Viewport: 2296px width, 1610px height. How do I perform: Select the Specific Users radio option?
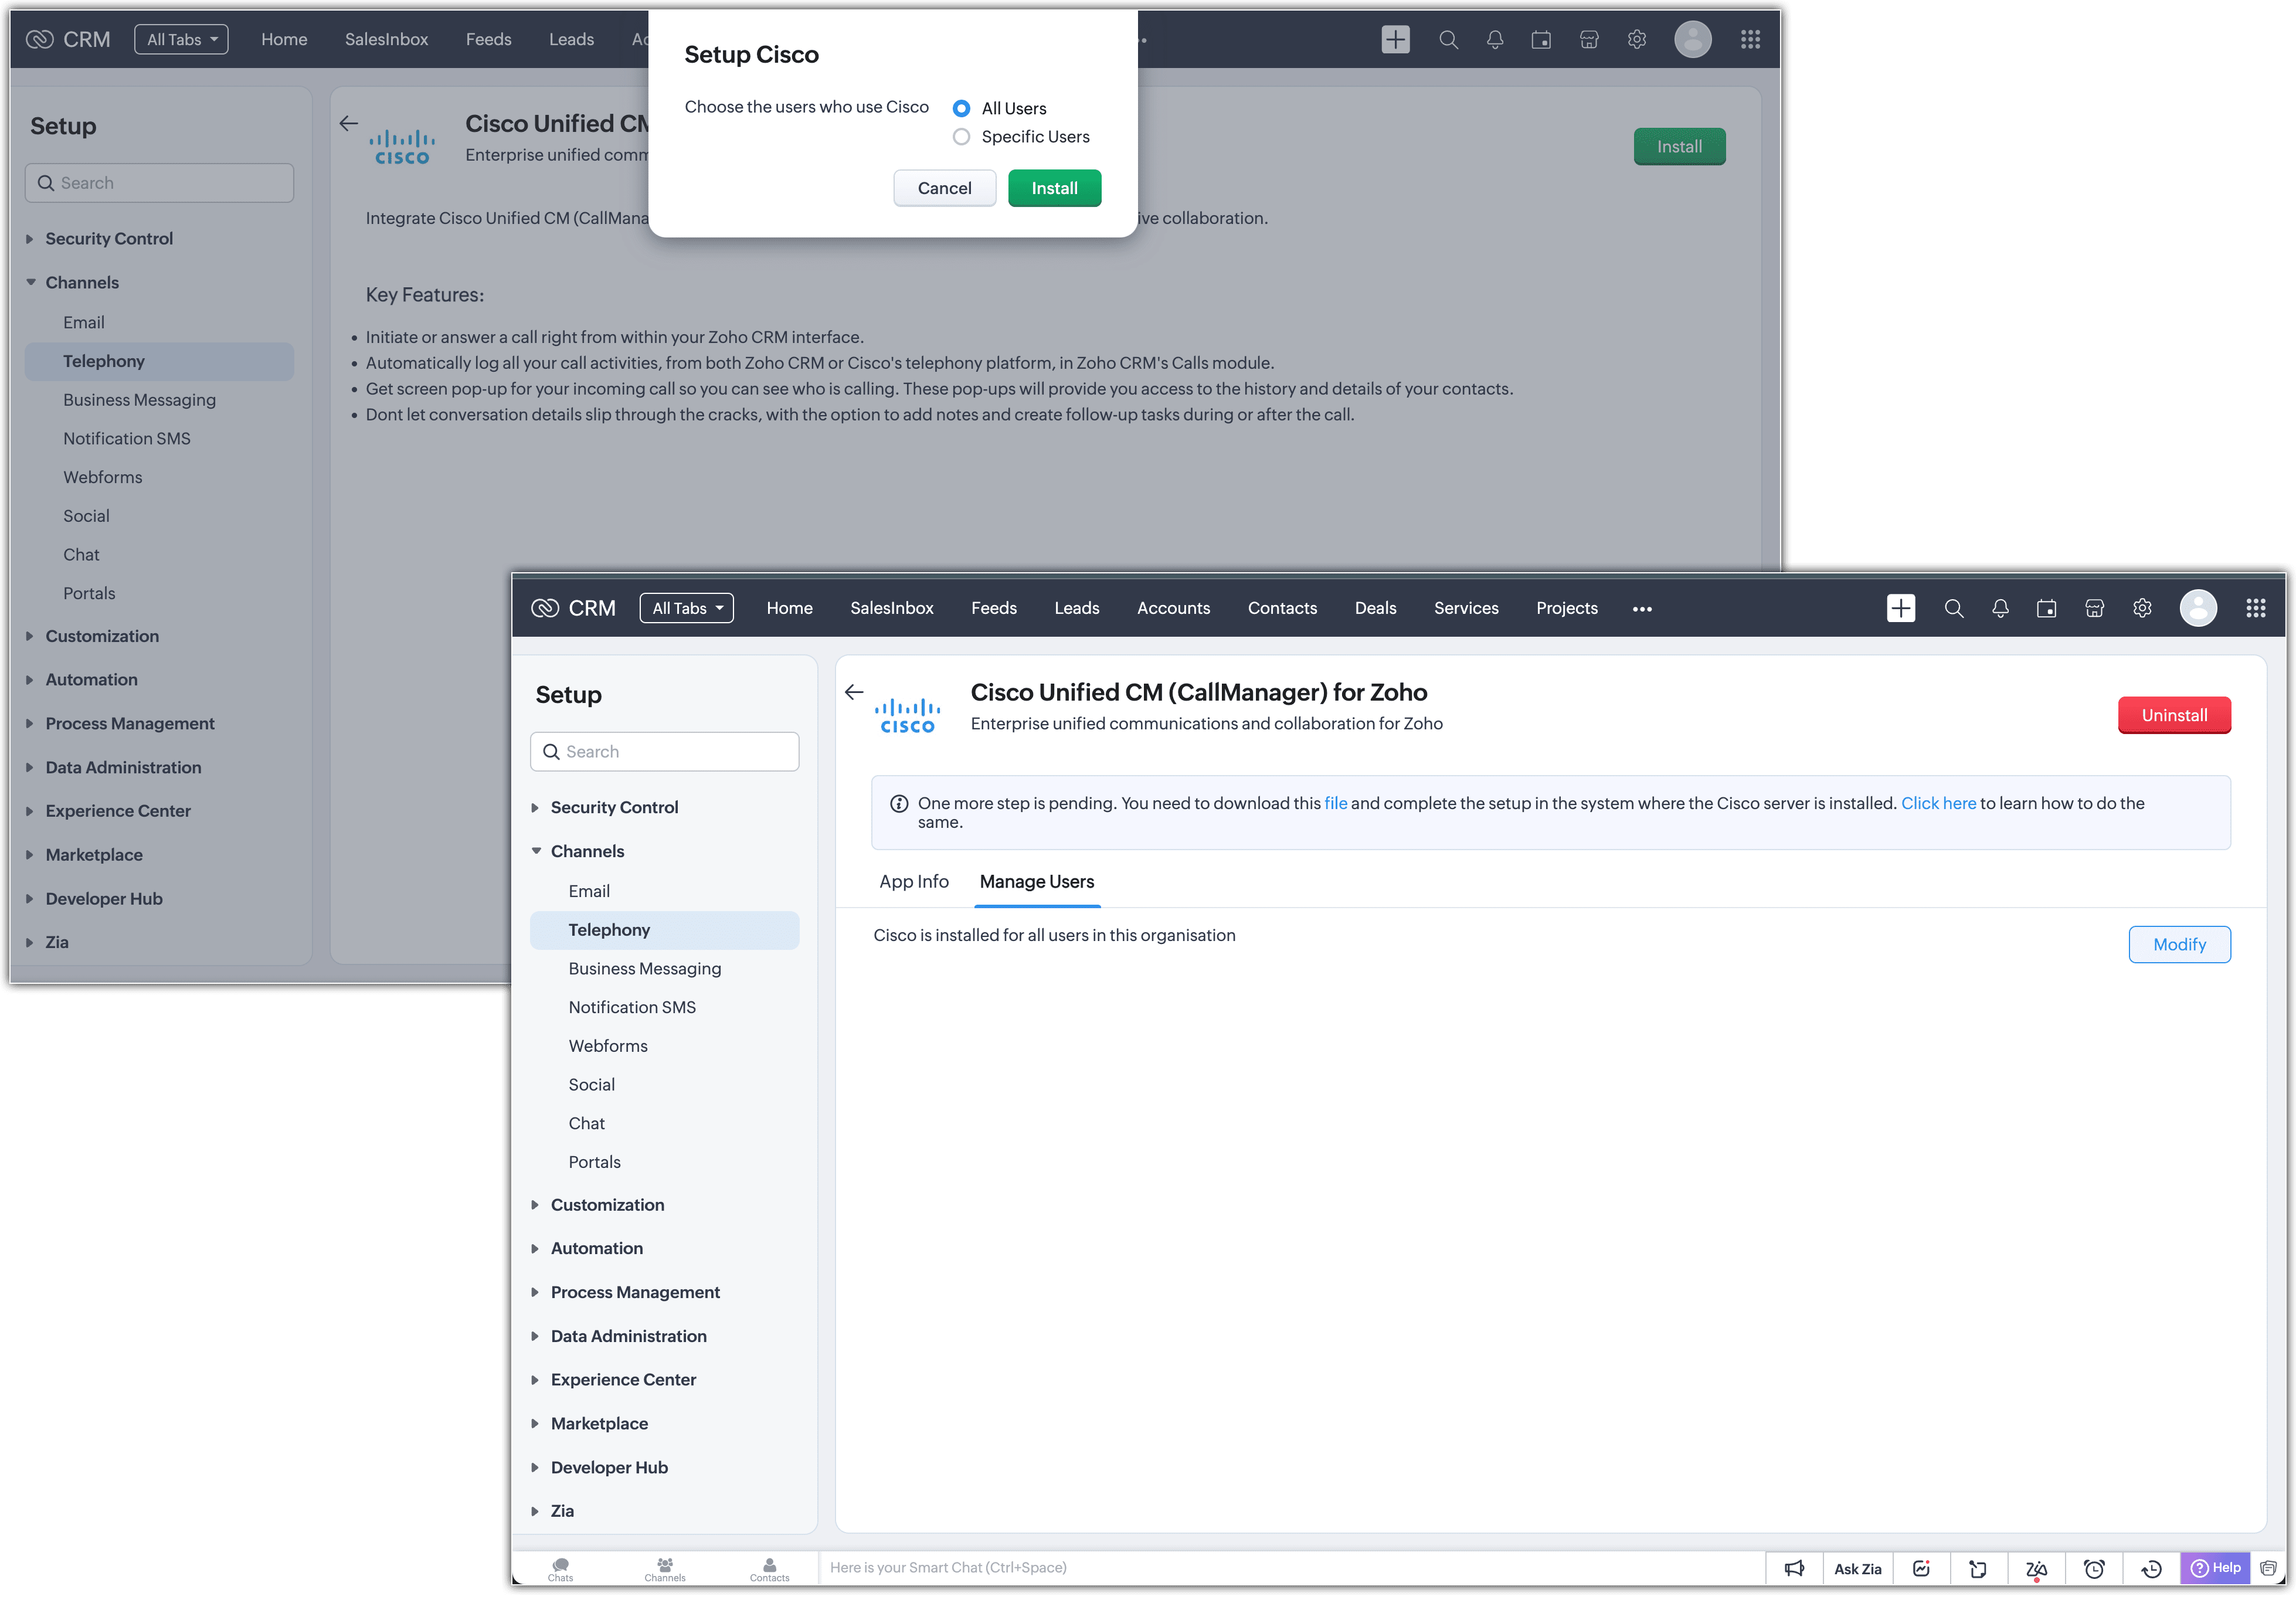961,137
